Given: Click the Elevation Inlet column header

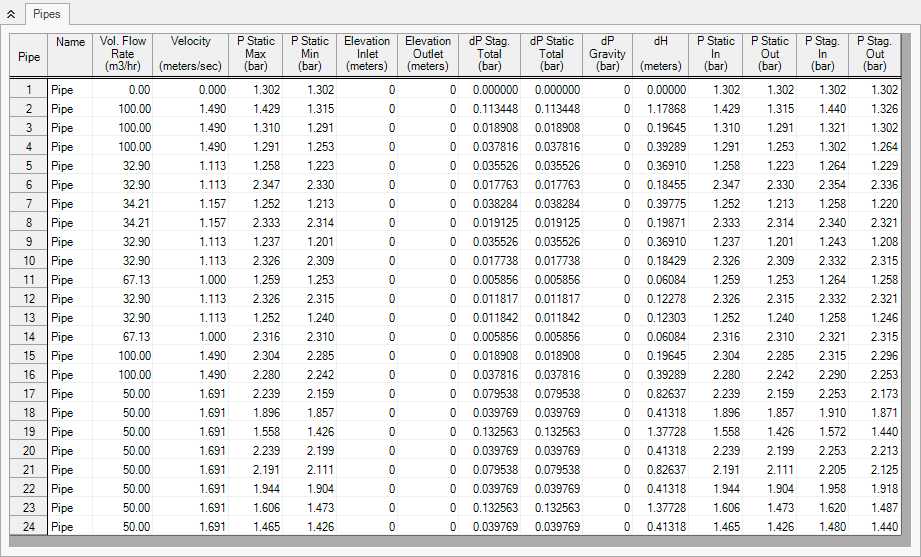Looking at the screenshot, I should (x=366, y=54).
